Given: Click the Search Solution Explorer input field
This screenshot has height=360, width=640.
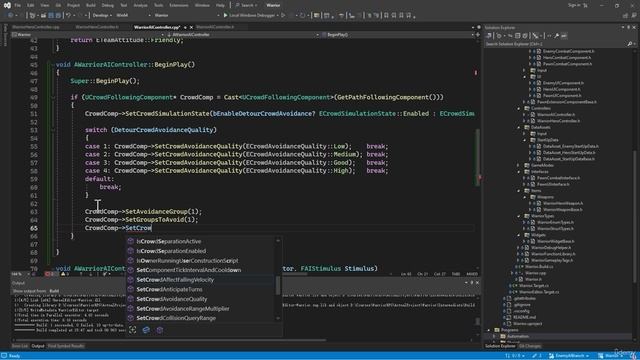Looking at the screenshot, I should 555,44.
